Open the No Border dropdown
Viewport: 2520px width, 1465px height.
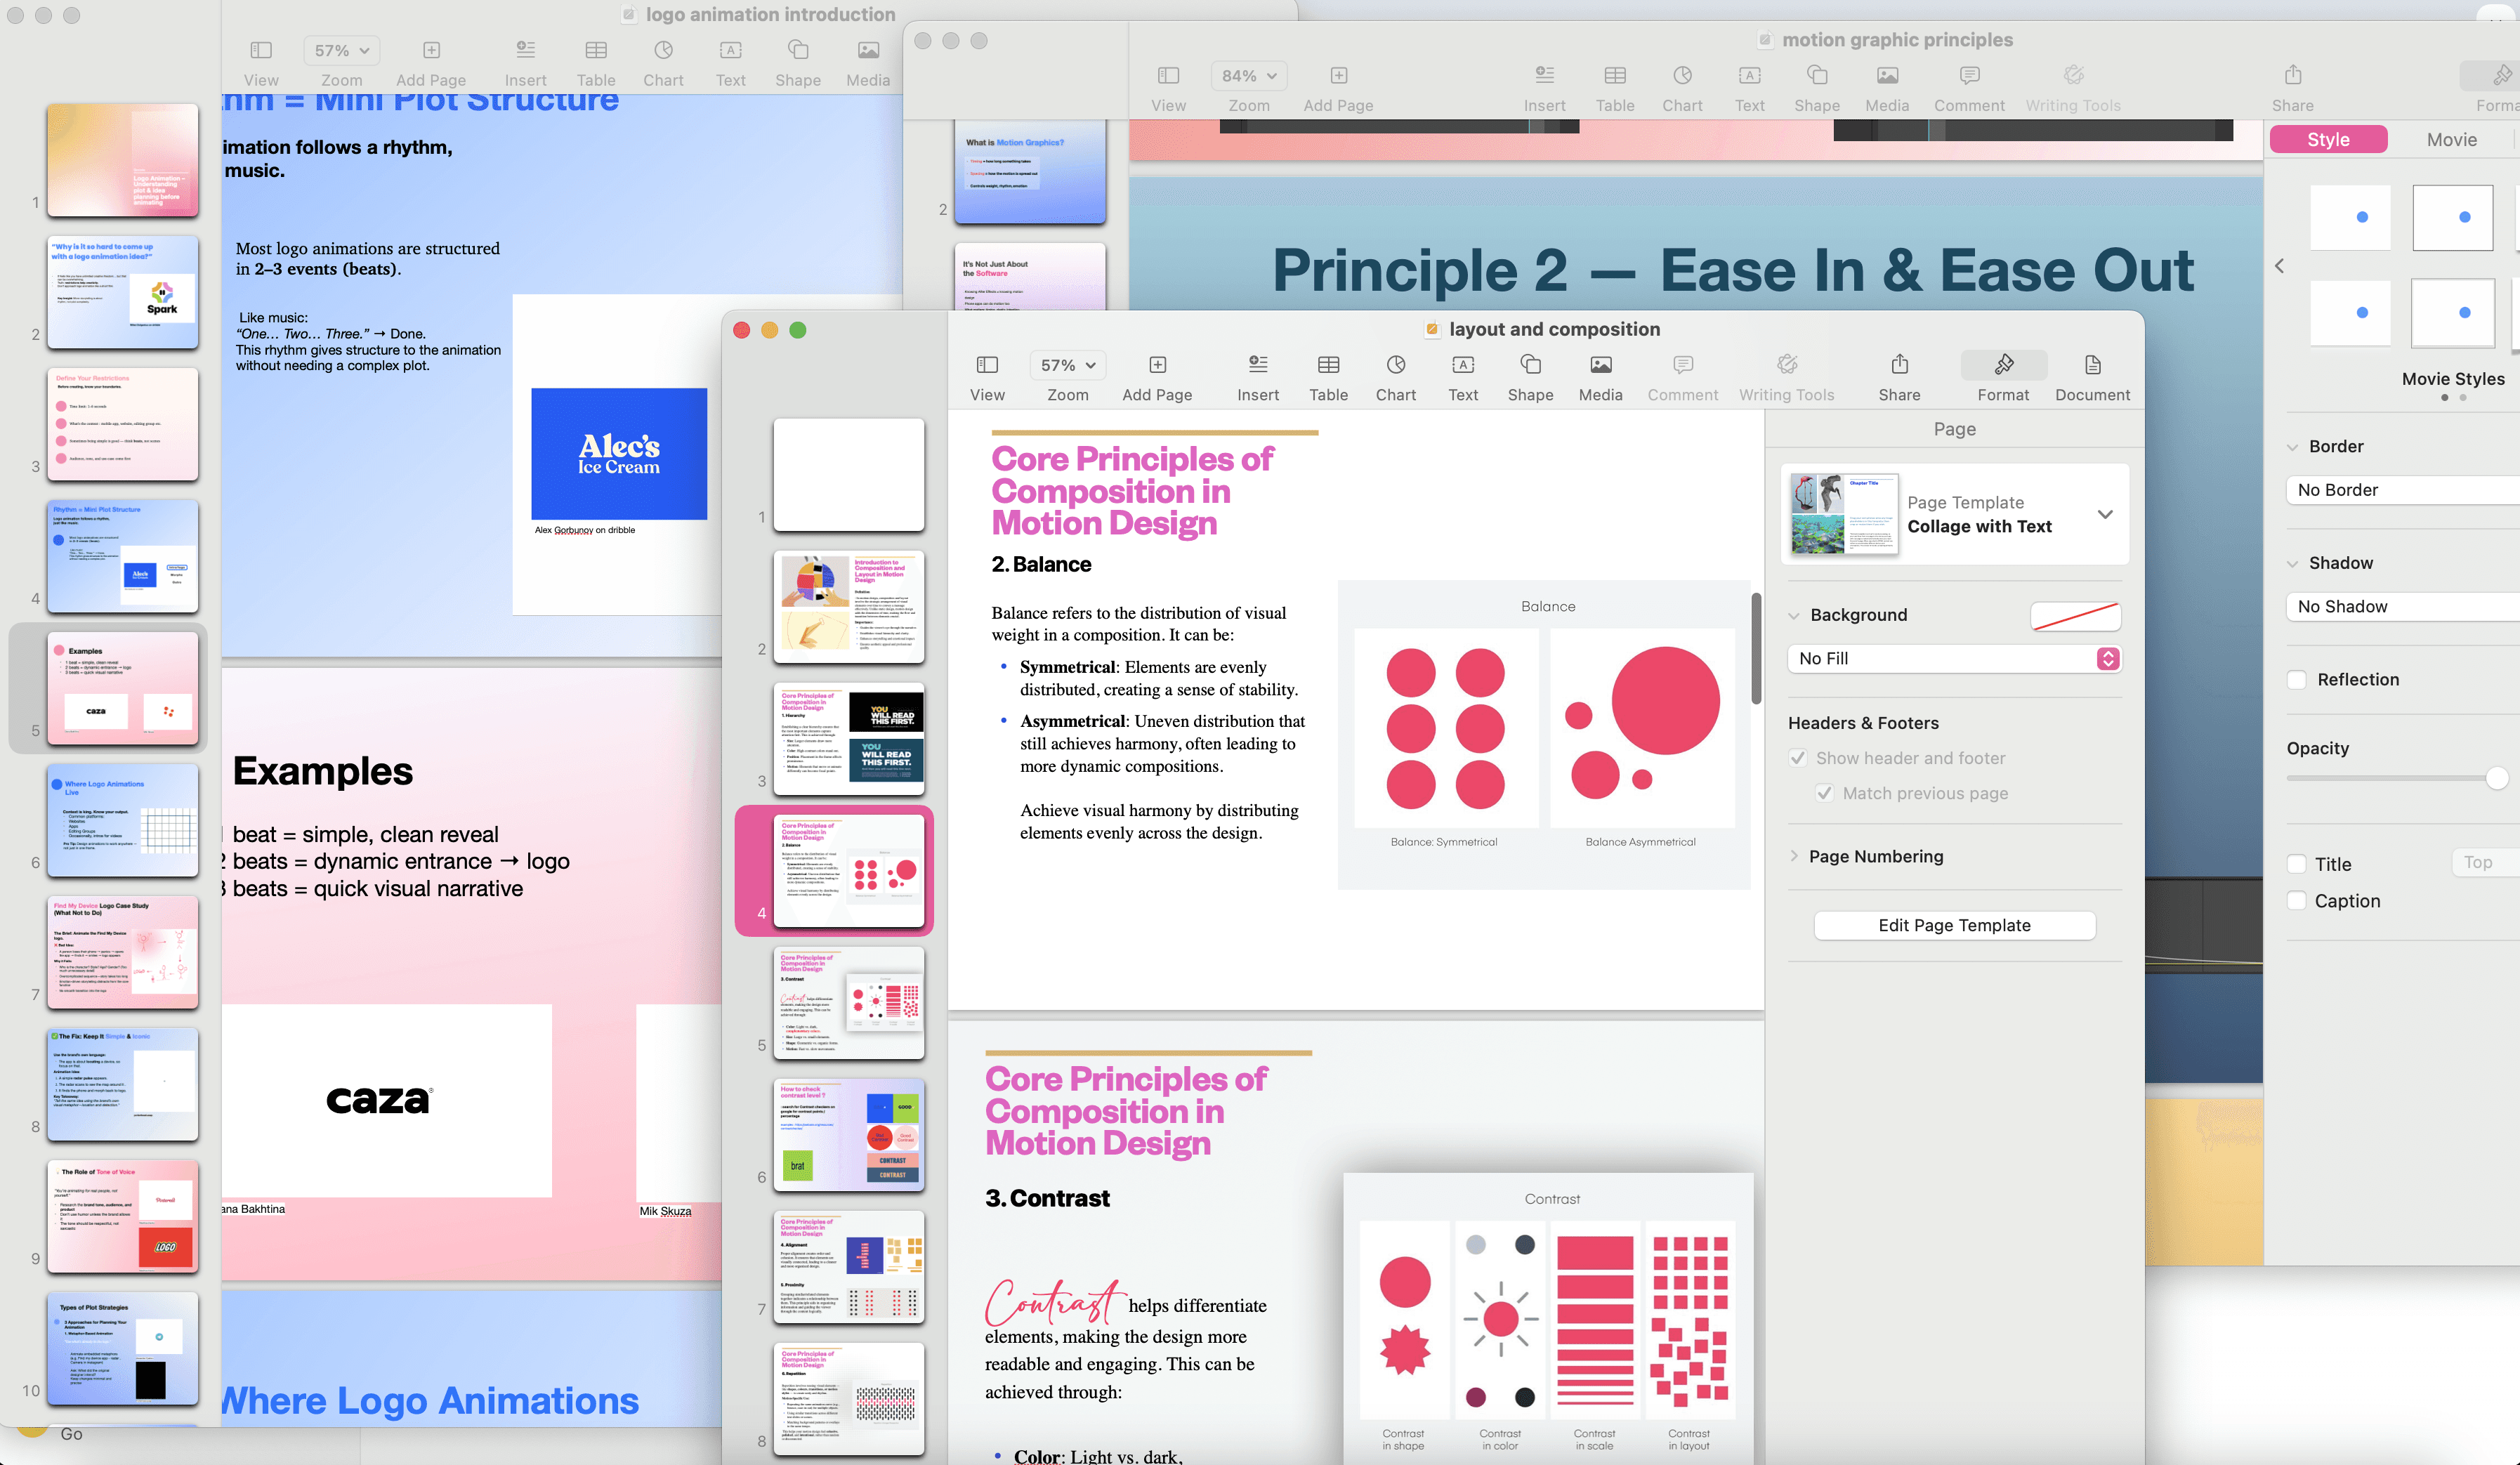pyautogui.click(x=2402, y=490)
